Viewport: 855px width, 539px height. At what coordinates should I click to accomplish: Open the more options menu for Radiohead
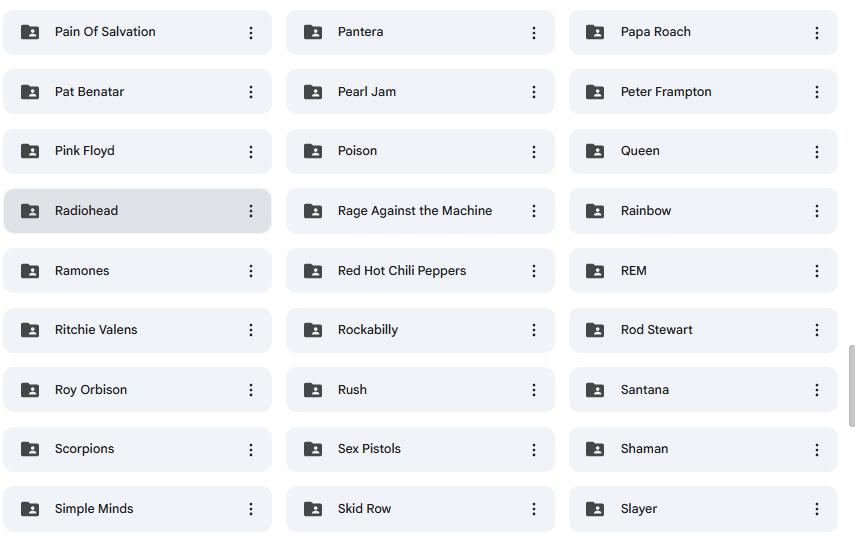[x=251, y=211]
